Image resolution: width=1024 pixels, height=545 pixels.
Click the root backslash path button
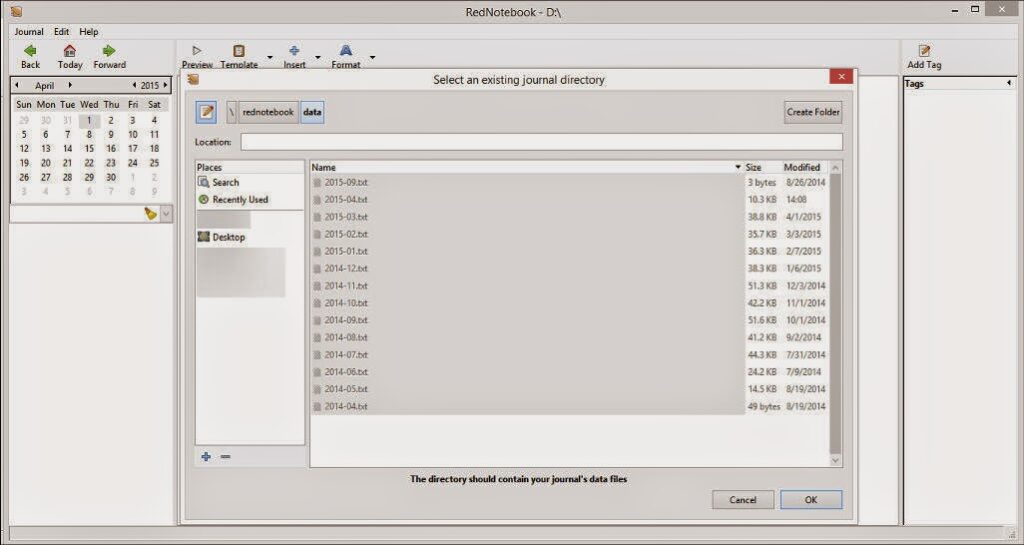click(x=232, y=112)
